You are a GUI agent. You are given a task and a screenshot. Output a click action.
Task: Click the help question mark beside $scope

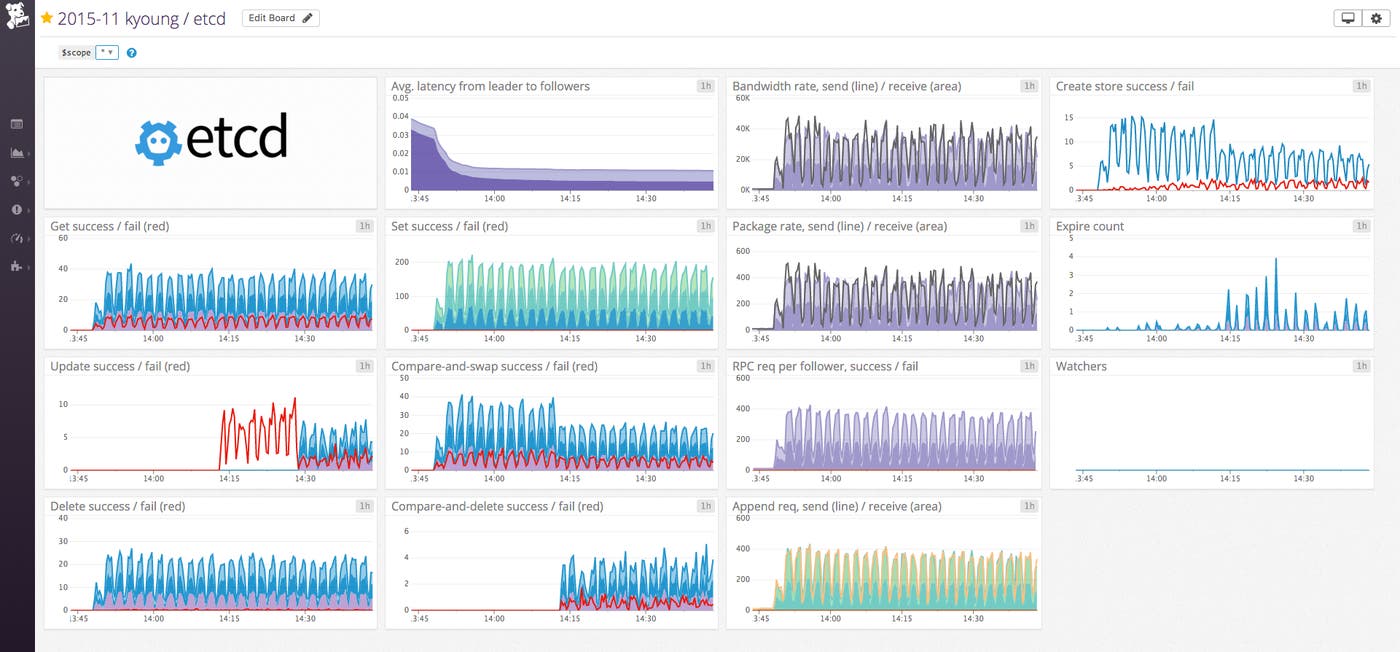pyautogui.click(x=131, y=52)
